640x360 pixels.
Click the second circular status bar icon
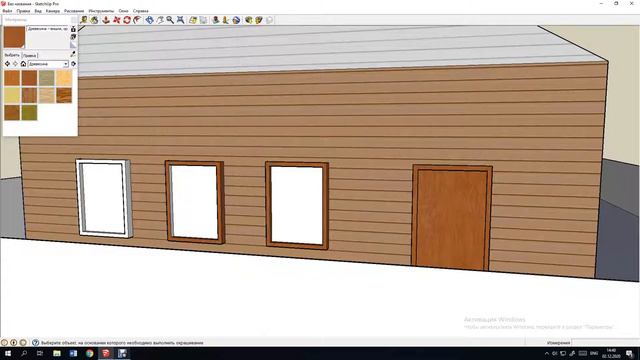pyautogui.click(x=13, y=342)
